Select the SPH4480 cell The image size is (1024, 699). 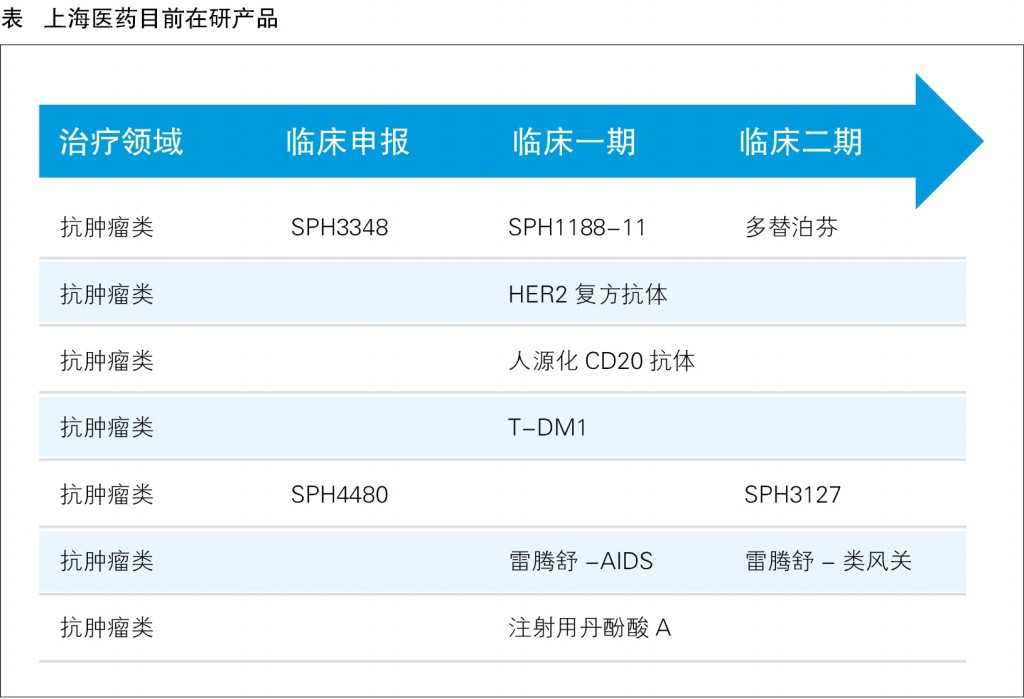(340, 494)
